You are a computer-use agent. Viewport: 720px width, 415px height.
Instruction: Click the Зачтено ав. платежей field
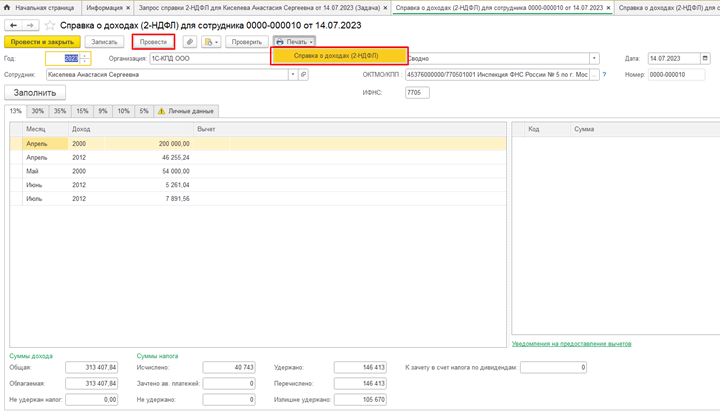pos(229,383)
